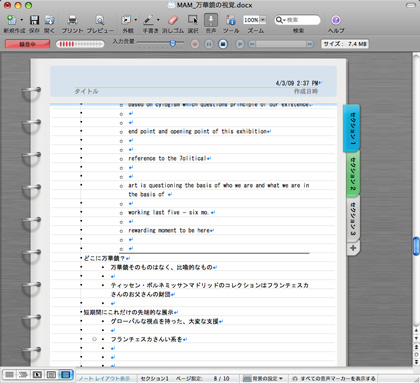The width and height of the screenshot is (420, 383).
Task: Click the line 'end point and opening point'
Action: tap(198, 131)
